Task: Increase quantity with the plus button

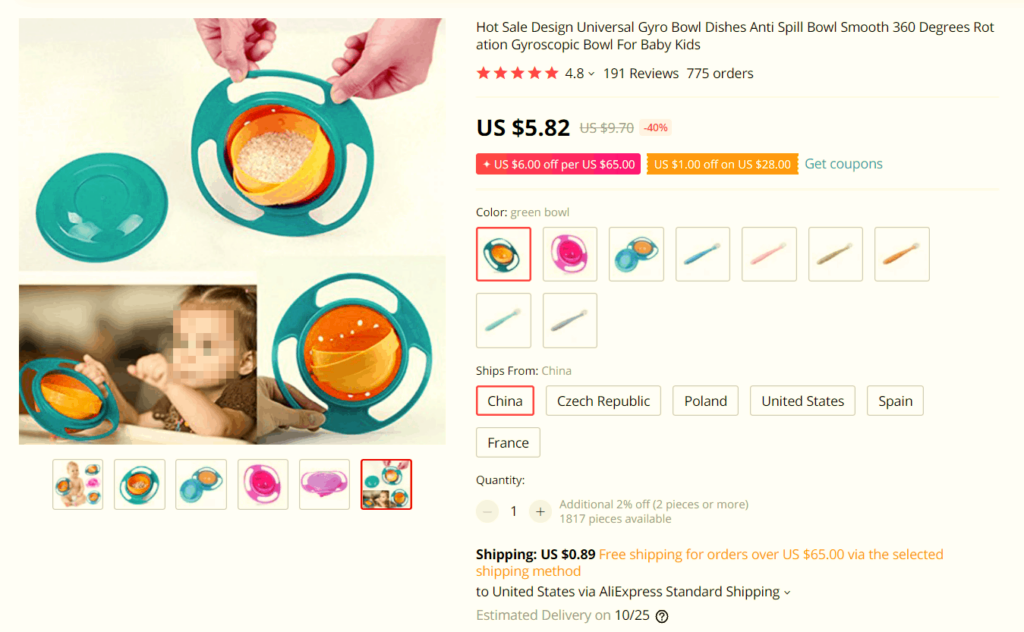Action: [540, 511]
